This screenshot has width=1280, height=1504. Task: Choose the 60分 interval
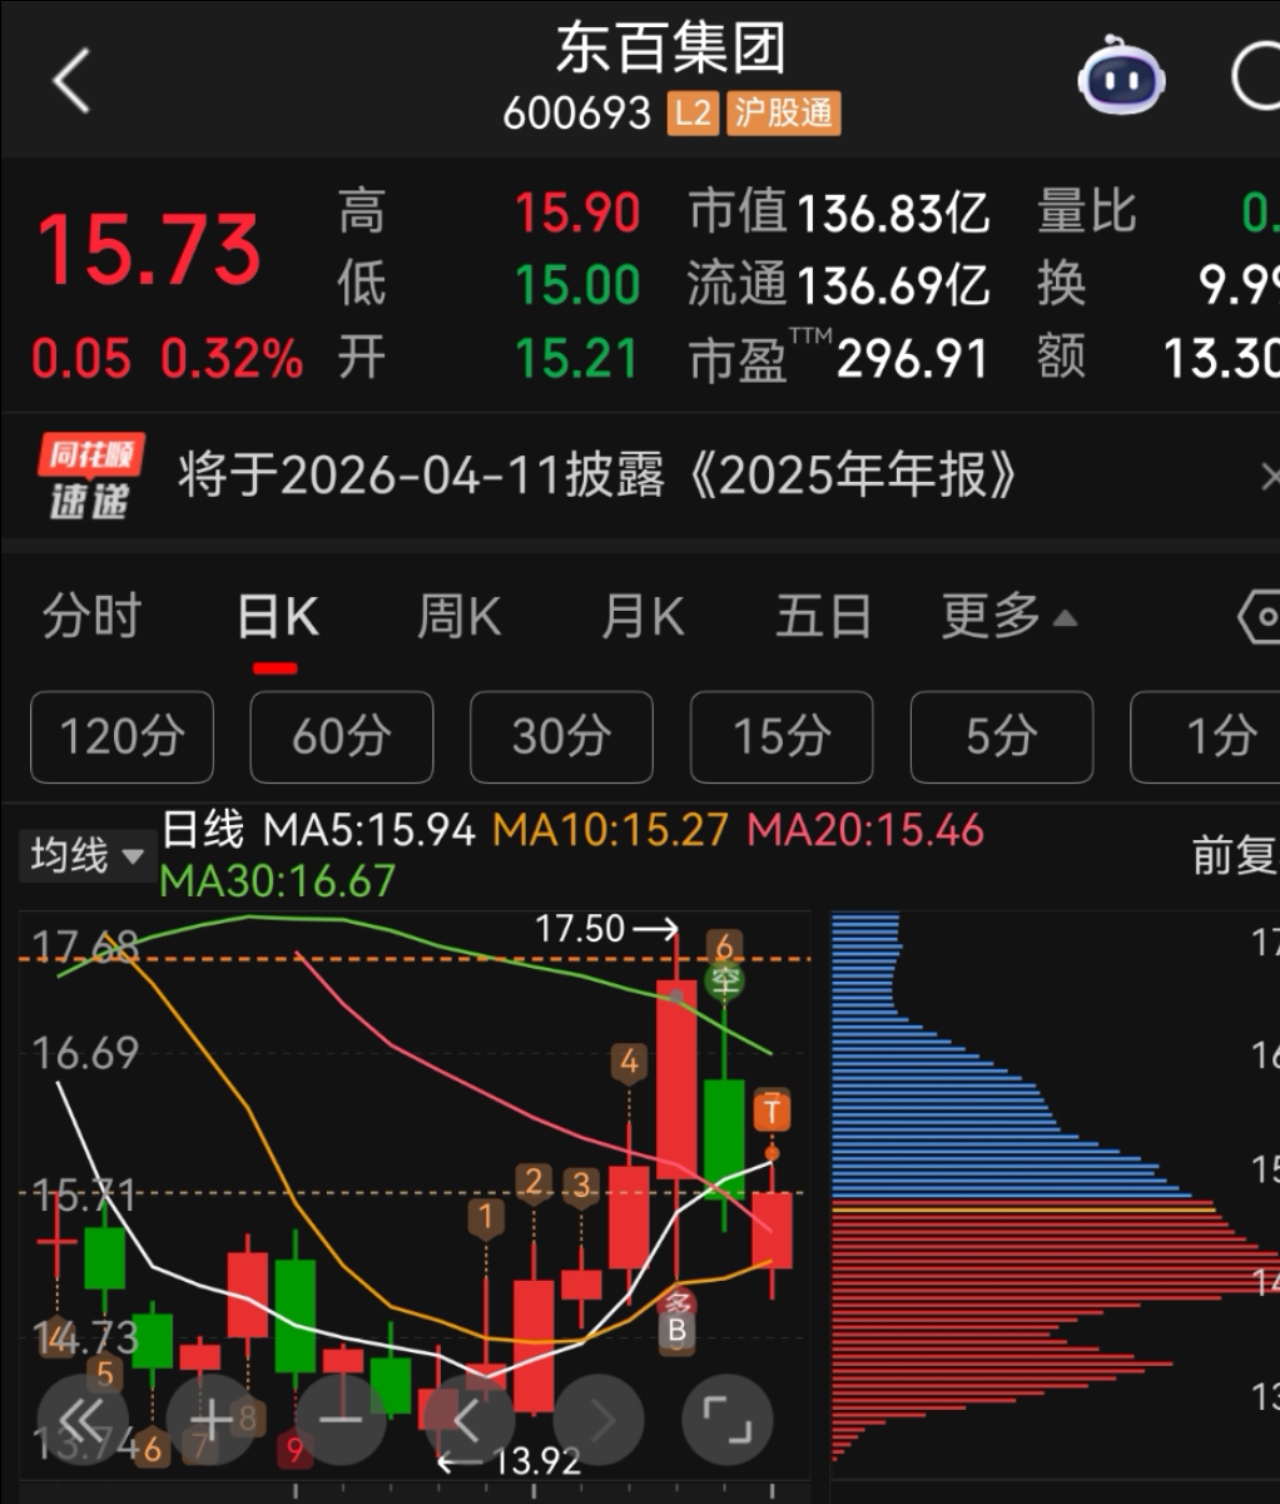(x=342, y=737)
